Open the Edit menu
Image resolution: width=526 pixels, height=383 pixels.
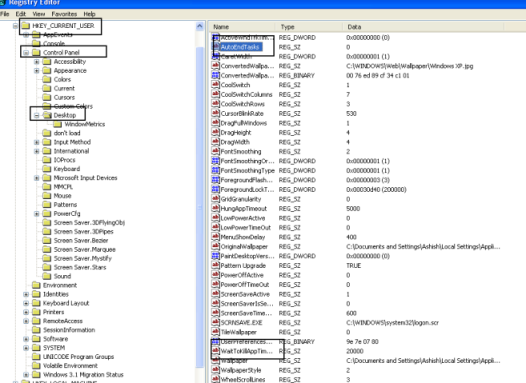click(20, 14)
